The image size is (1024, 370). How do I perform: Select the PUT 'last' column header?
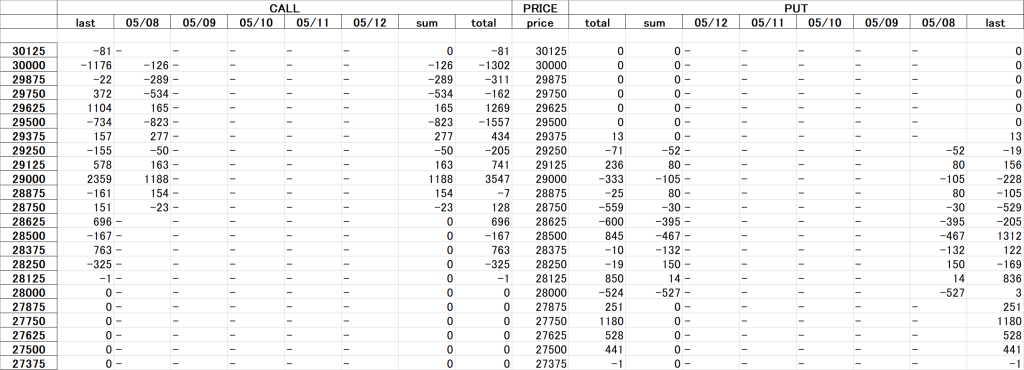[995, 23]
